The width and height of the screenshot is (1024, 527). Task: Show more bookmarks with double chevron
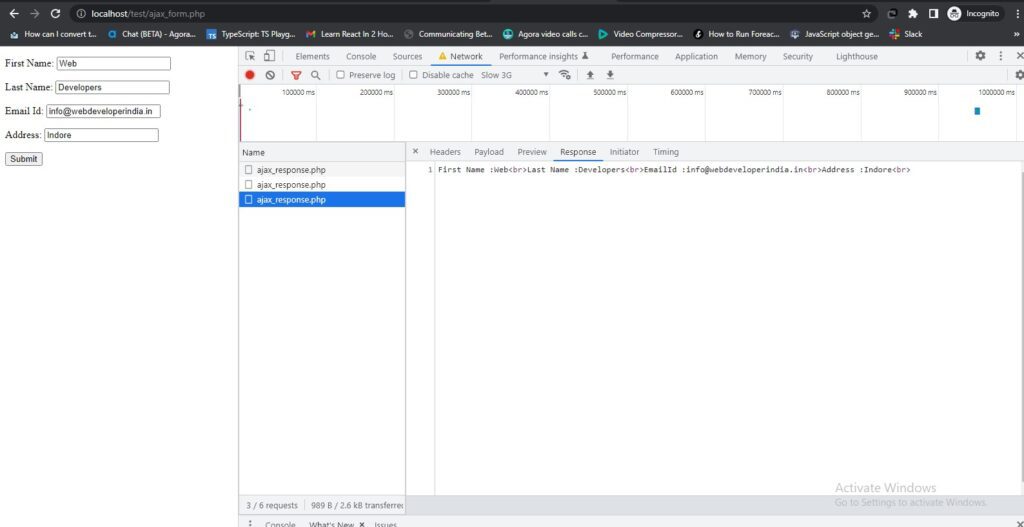click(1016, 34)
